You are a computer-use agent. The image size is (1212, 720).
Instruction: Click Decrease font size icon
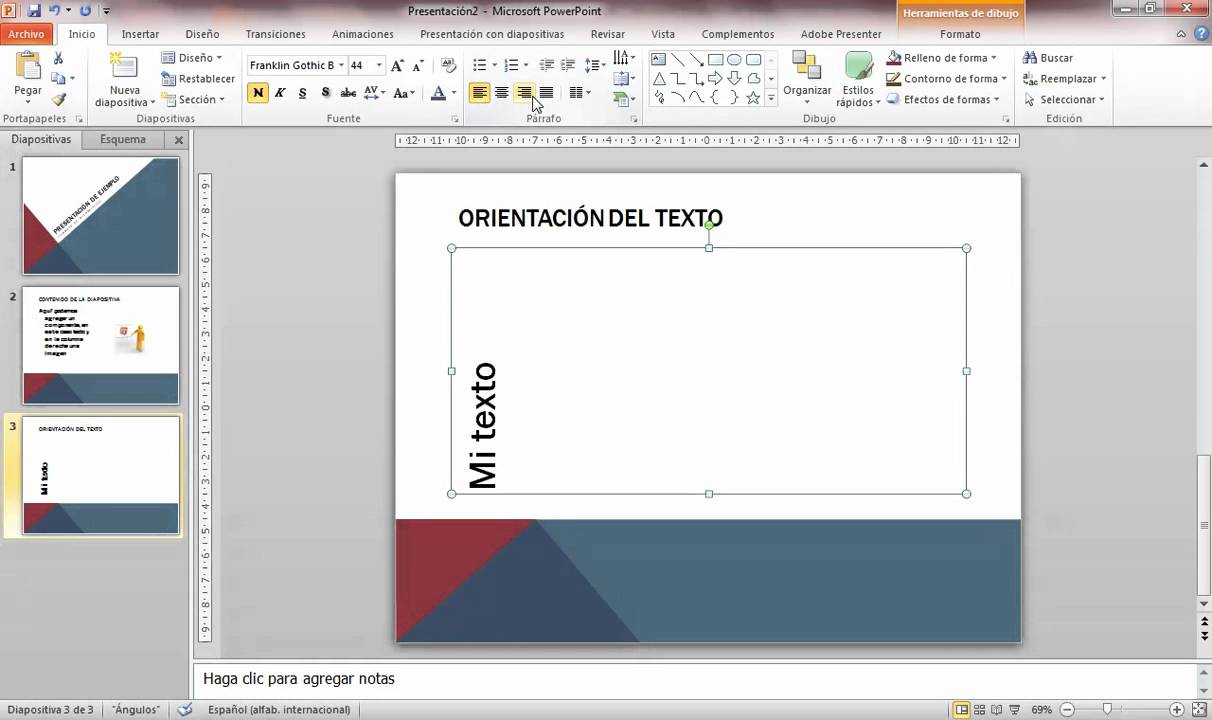416,65
